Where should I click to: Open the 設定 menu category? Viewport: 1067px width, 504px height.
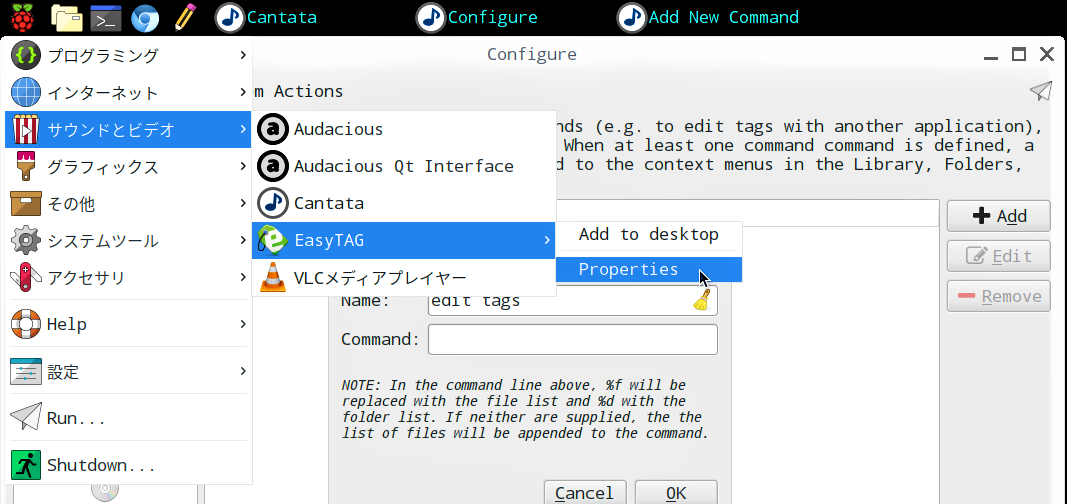coord(128,371)
